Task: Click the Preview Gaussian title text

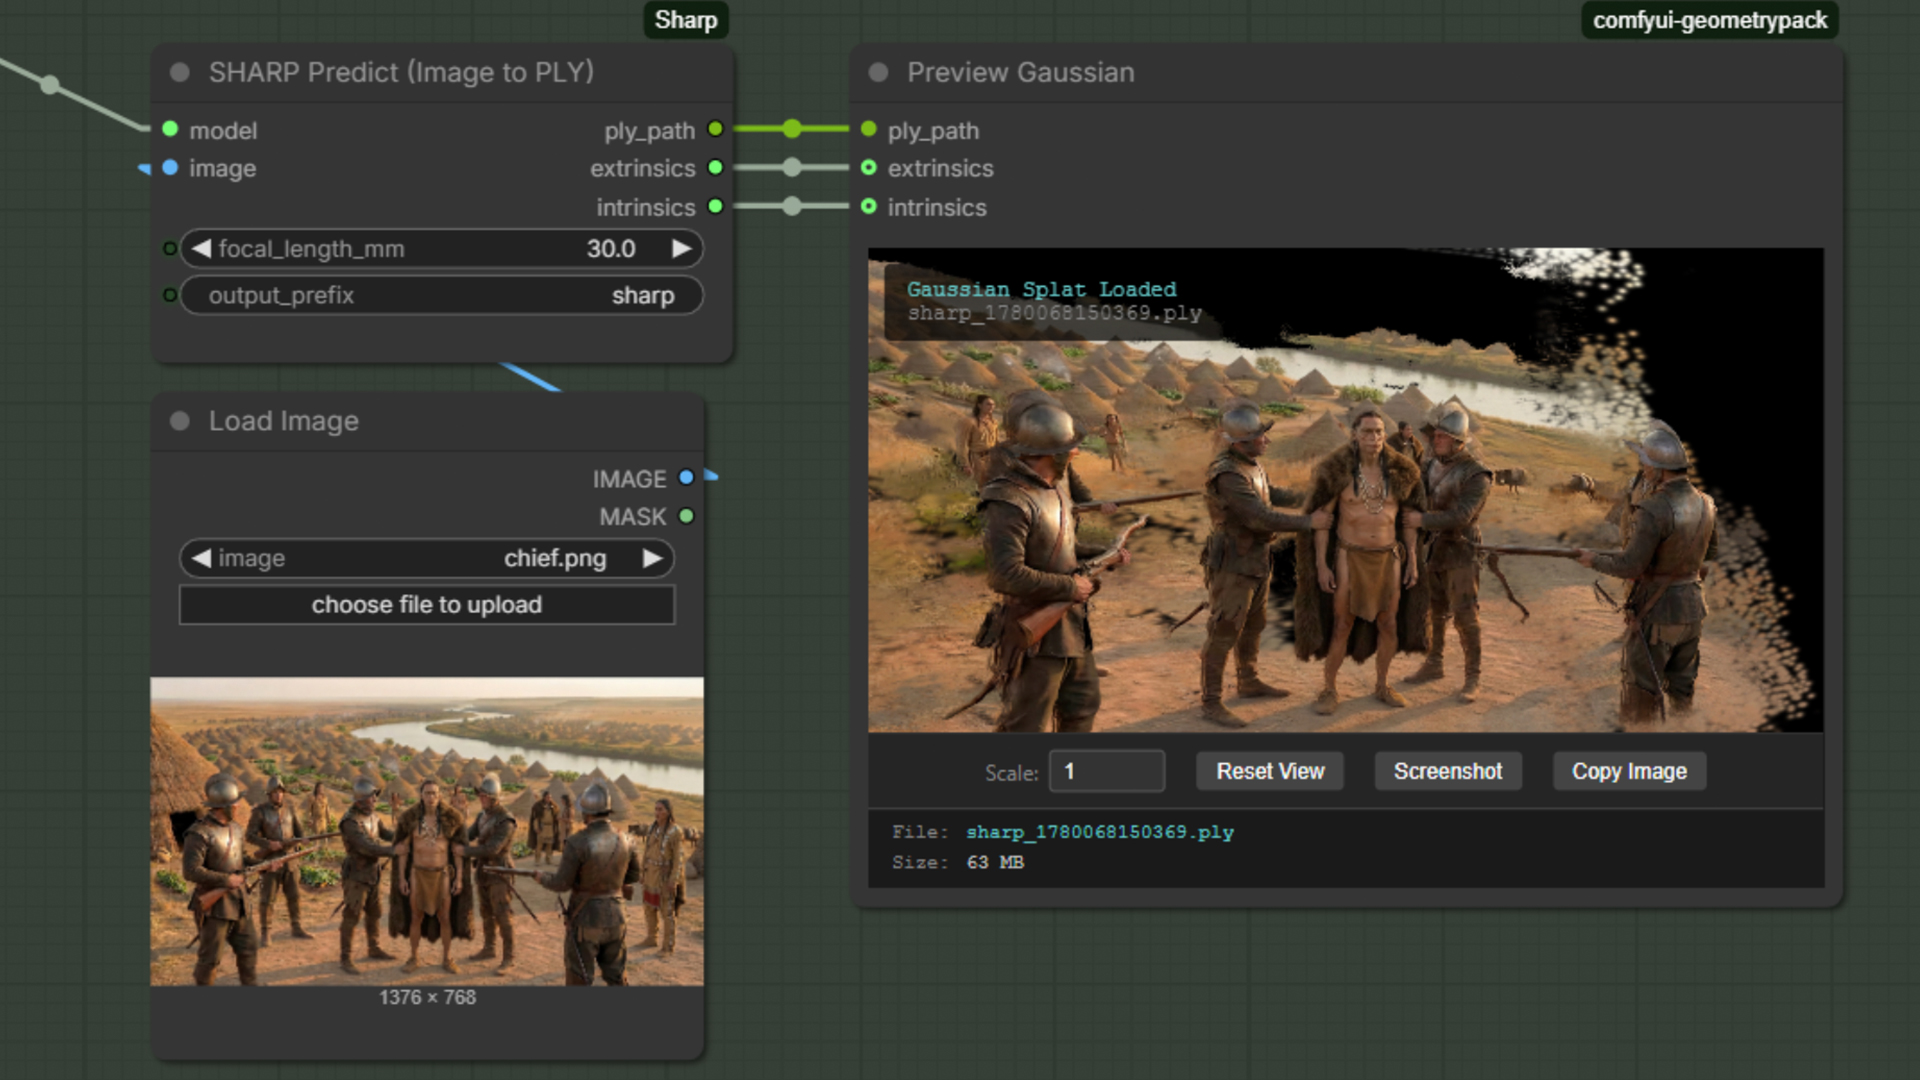Action: tap(1021, 72)
